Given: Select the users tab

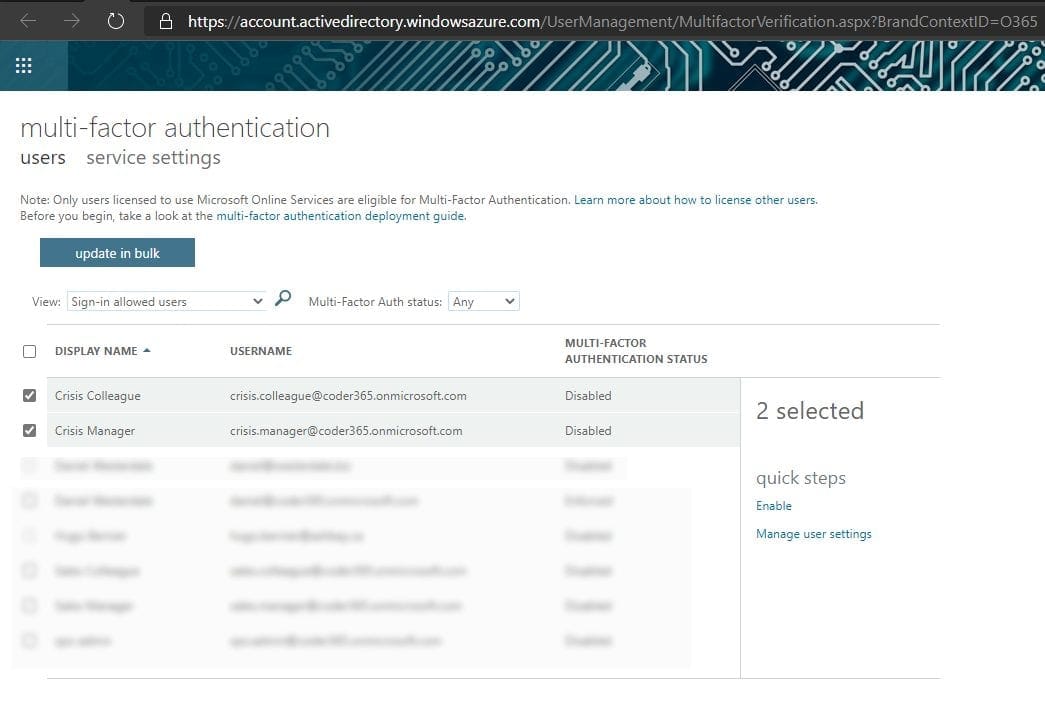Looking at the screenshot, I should 43,158.
